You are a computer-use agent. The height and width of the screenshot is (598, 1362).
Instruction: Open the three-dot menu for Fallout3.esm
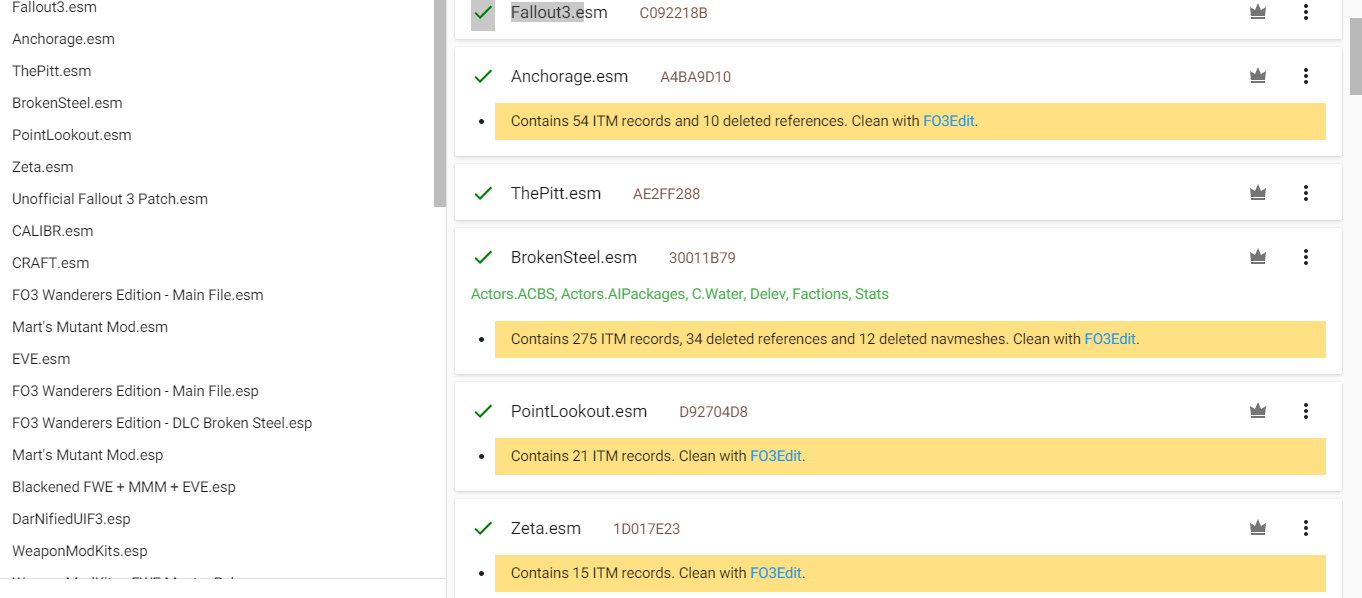point(1306,12)
